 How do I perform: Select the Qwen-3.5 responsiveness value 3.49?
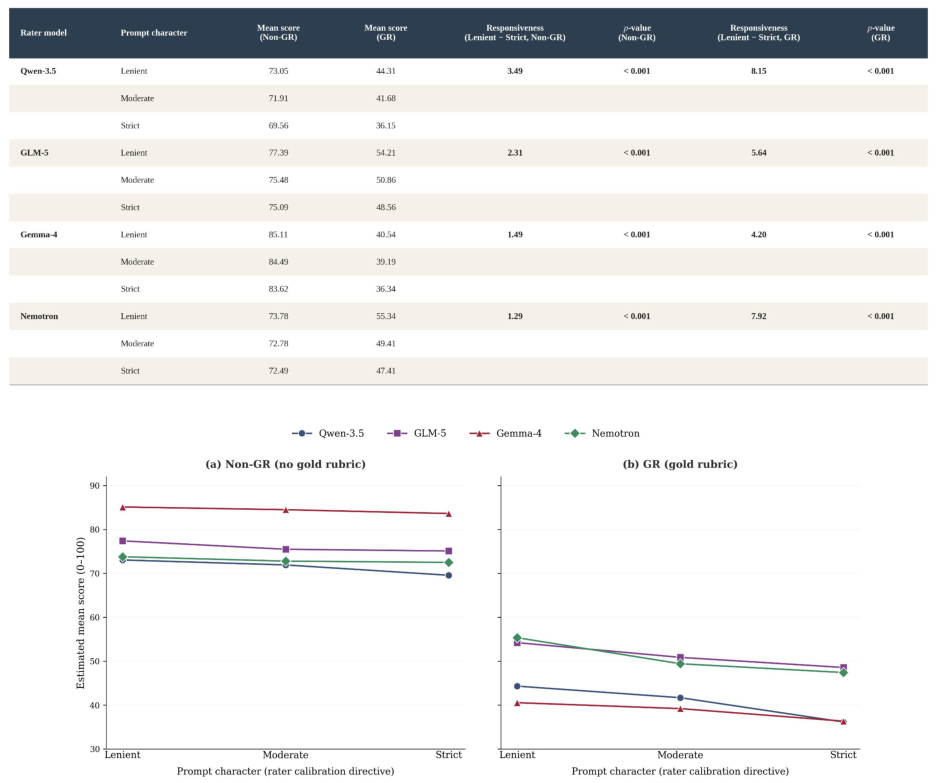coord(515,71)
